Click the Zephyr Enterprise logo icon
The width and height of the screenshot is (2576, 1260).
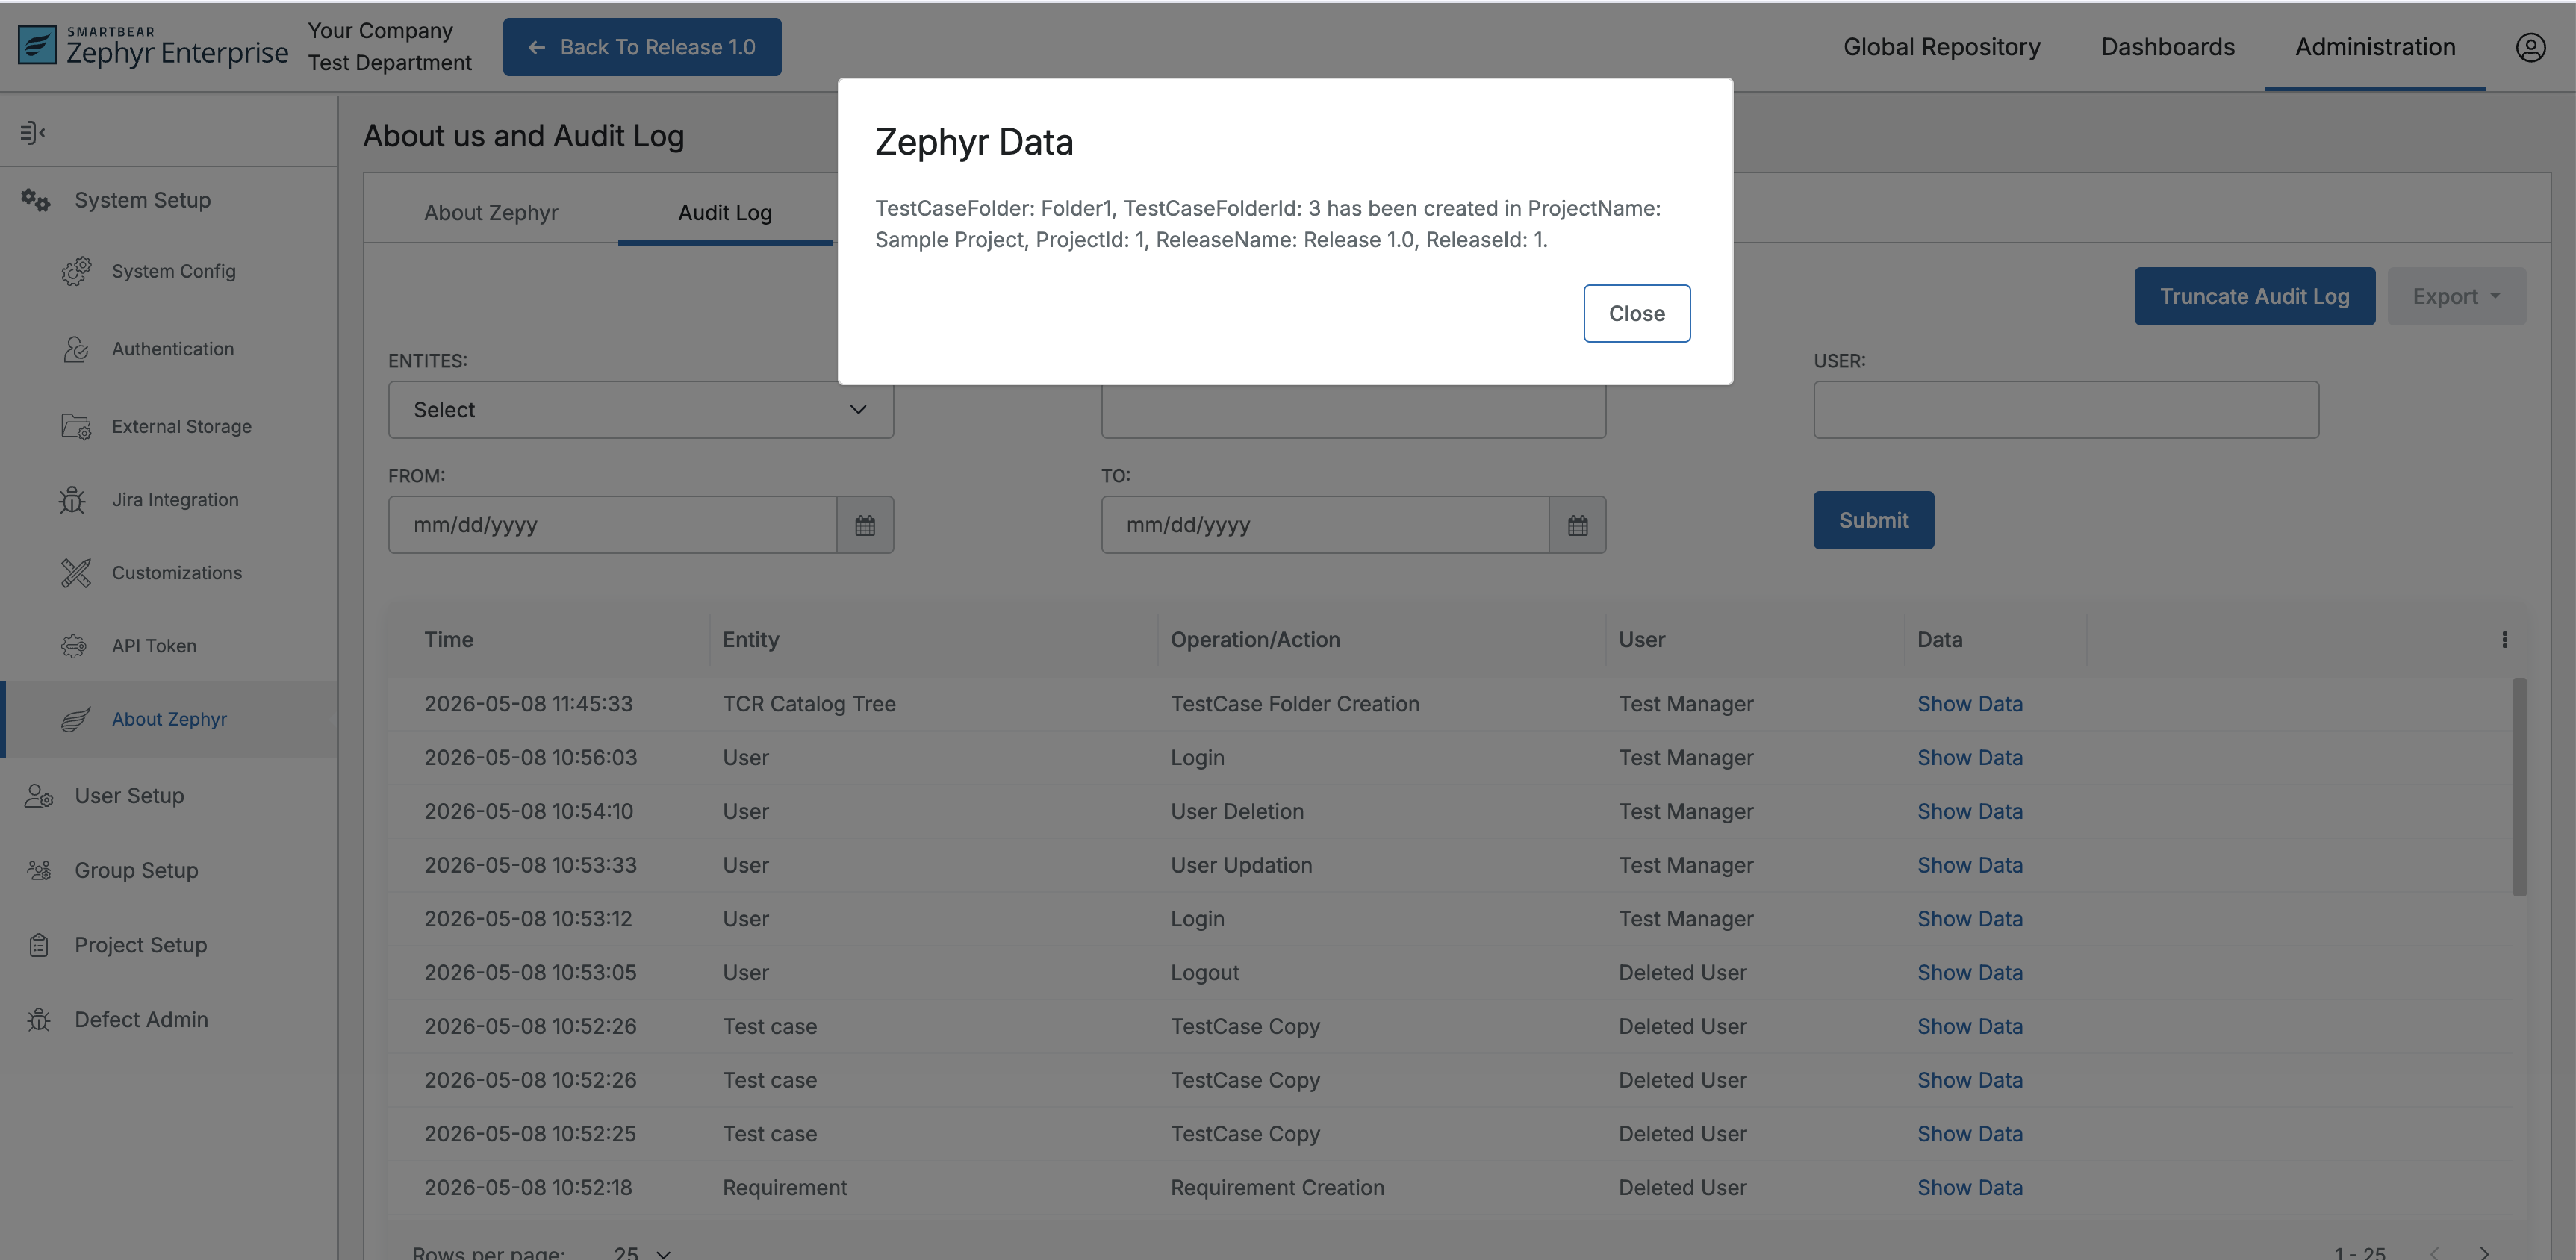point(38,45)
